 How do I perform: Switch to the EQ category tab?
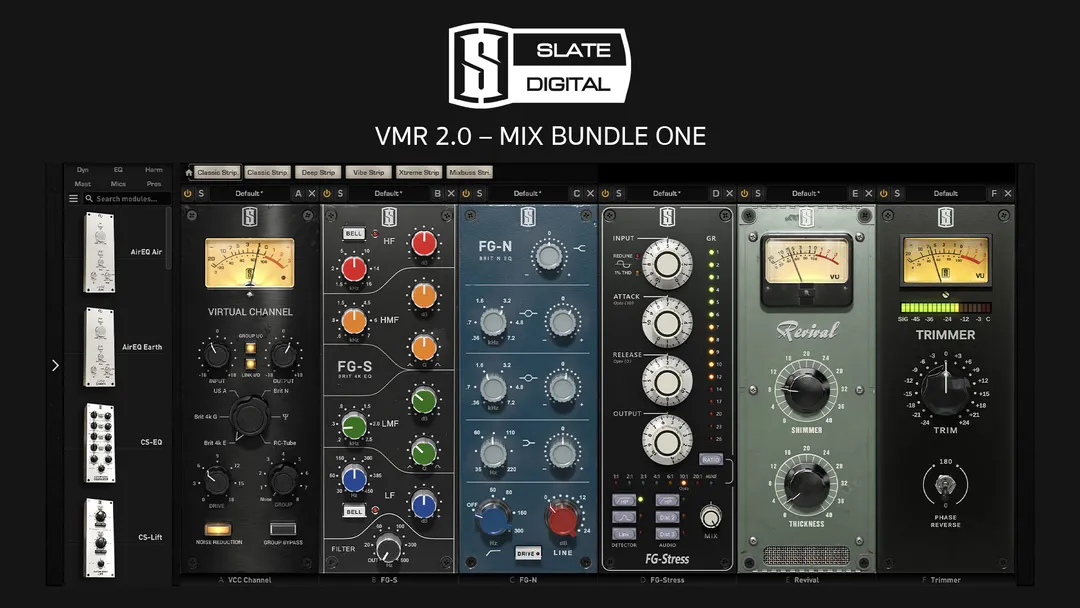[117, 168]
